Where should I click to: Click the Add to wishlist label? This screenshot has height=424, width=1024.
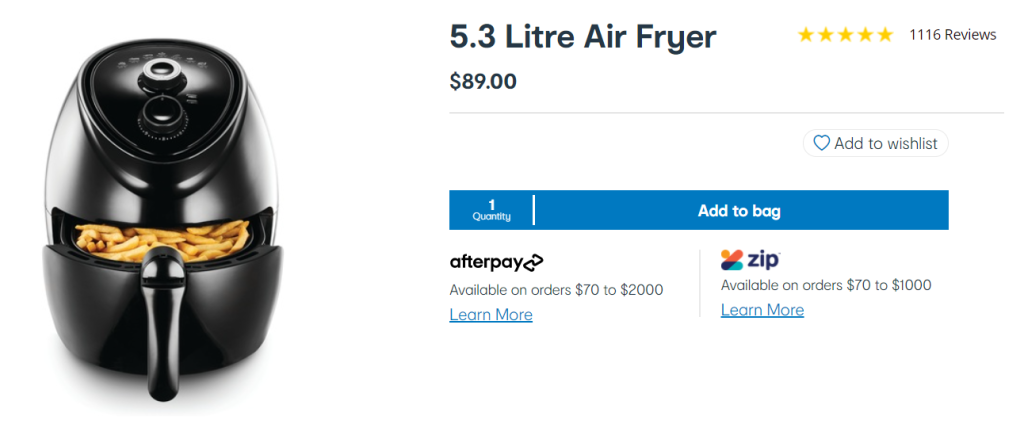point(886,143)
